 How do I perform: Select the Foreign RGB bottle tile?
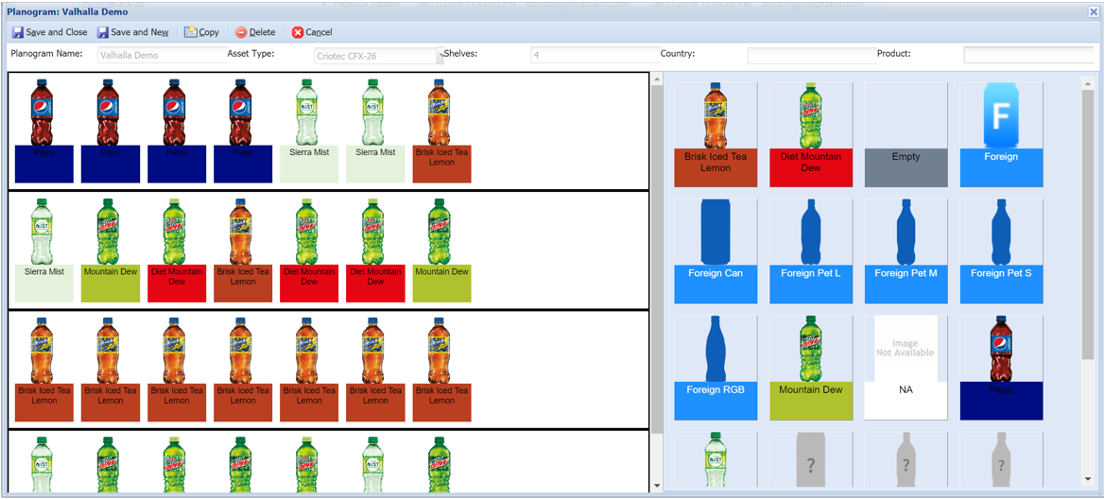click(x=715, y=367)
